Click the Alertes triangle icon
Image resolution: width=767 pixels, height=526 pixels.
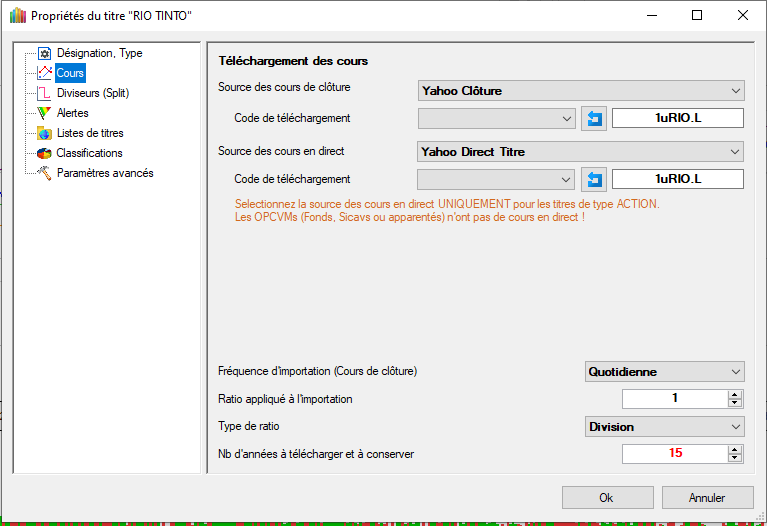tap(44, 113)
